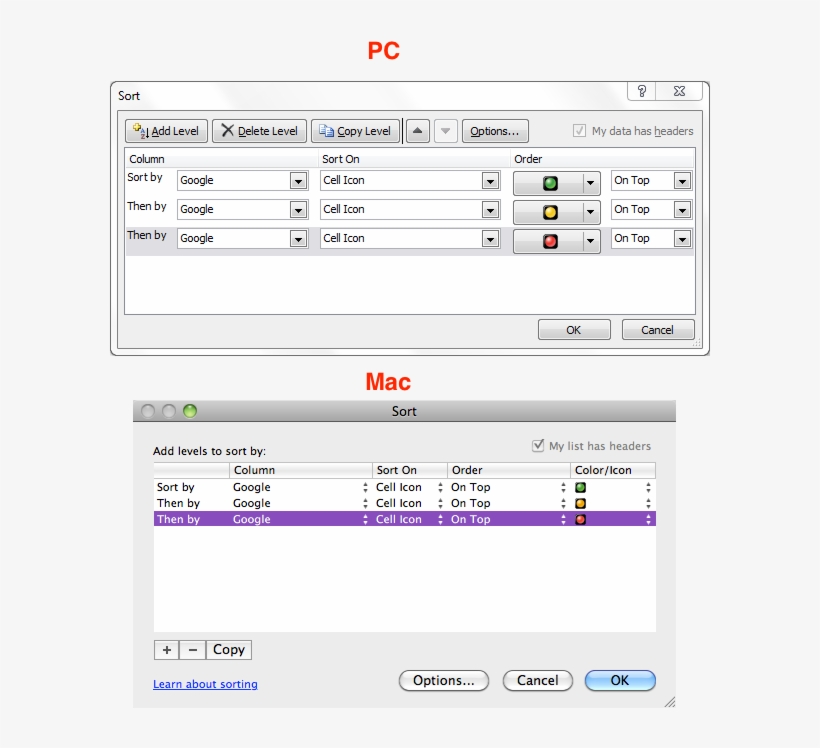820x748 pixels.
Task: Click the orange swatch in highlighted Mac row
Action: pyautogui.click(x=578, y=519)
